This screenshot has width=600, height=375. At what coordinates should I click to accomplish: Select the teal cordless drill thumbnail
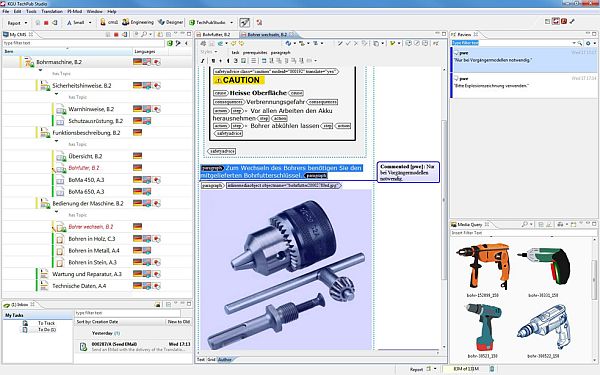click(x=483, y=328)
